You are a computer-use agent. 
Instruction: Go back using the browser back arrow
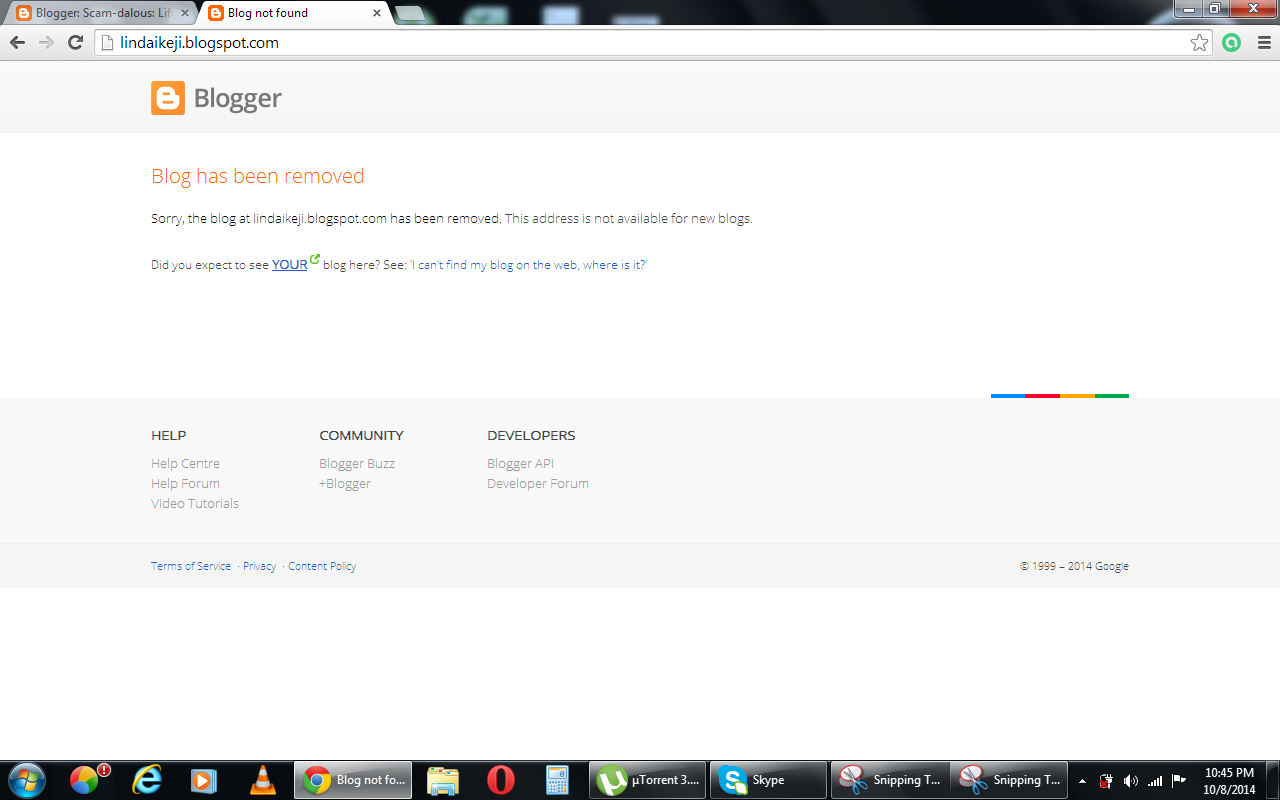point(17,43)
